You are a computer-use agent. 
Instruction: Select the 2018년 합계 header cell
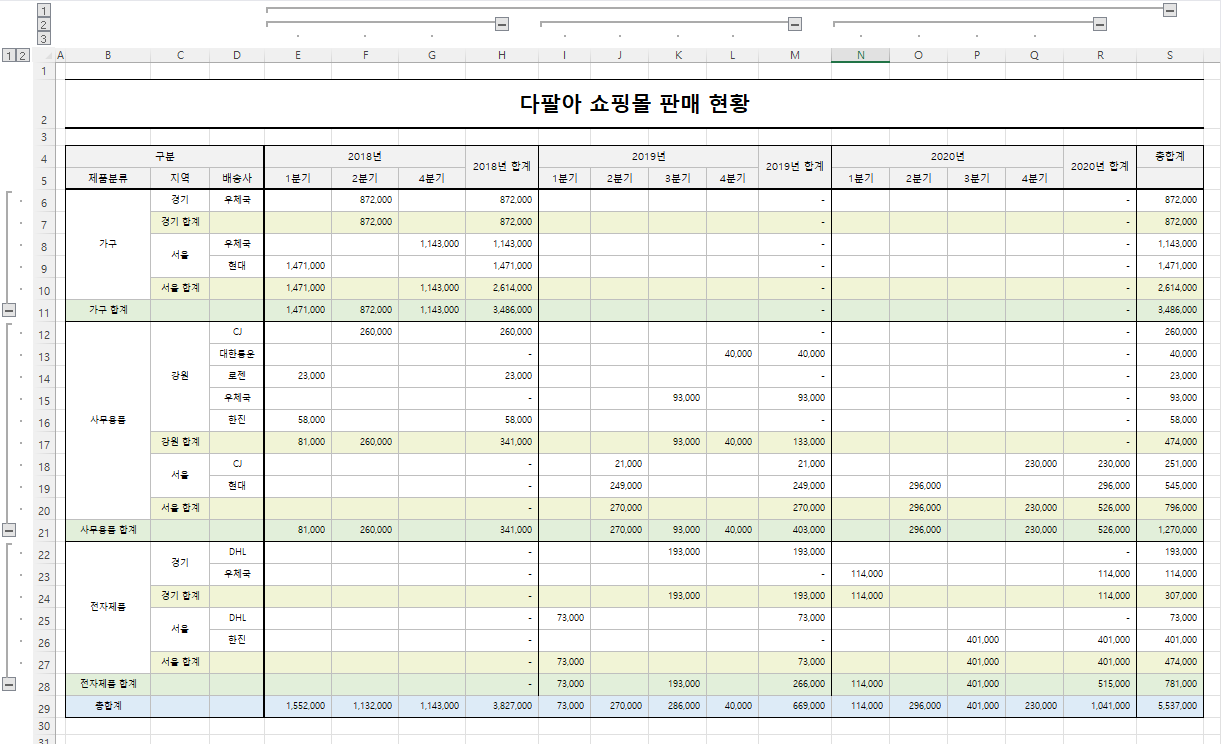click(501, 166)
